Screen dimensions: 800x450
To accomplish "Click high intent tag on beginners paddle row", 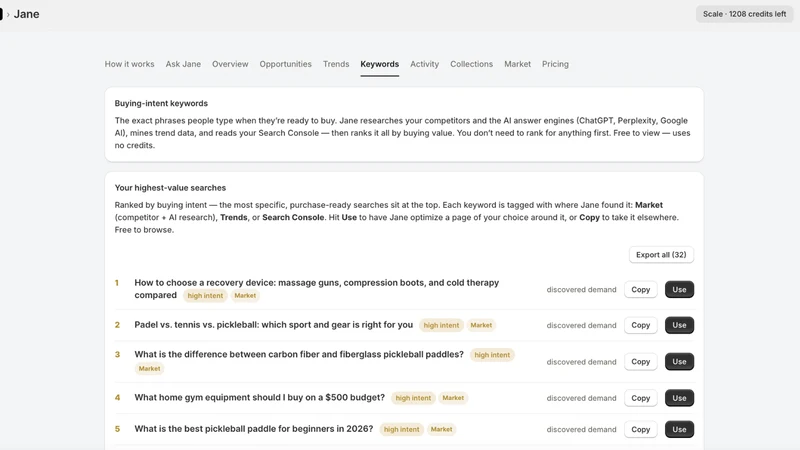I will coord(402,429).
